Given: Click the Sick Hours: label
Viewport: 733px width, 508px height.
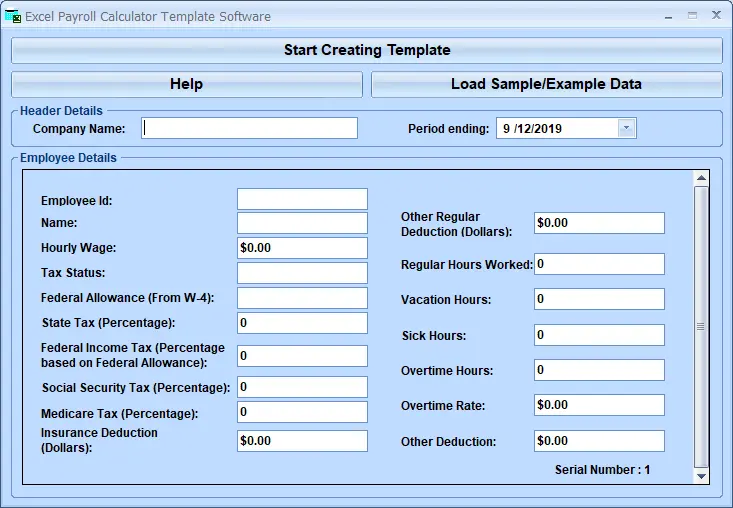Looking at the screenshot, I should coord(434,336).
